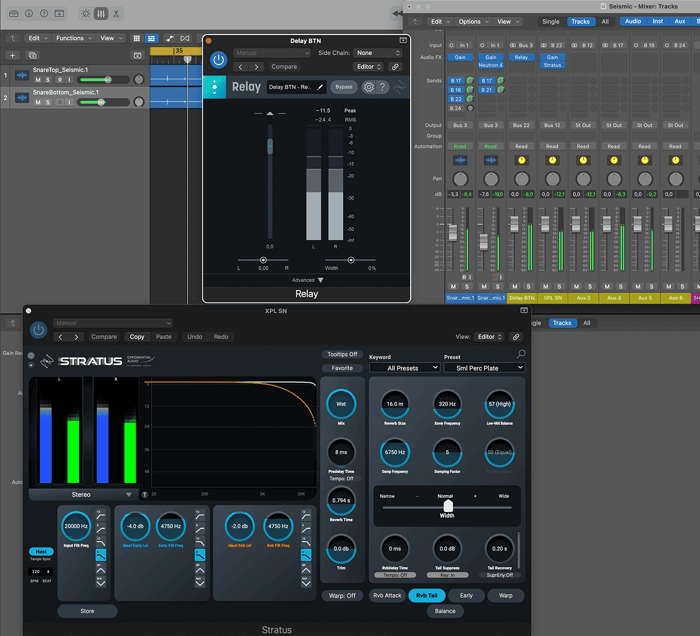Open the Side Chain None dropdown

(378, 53)
